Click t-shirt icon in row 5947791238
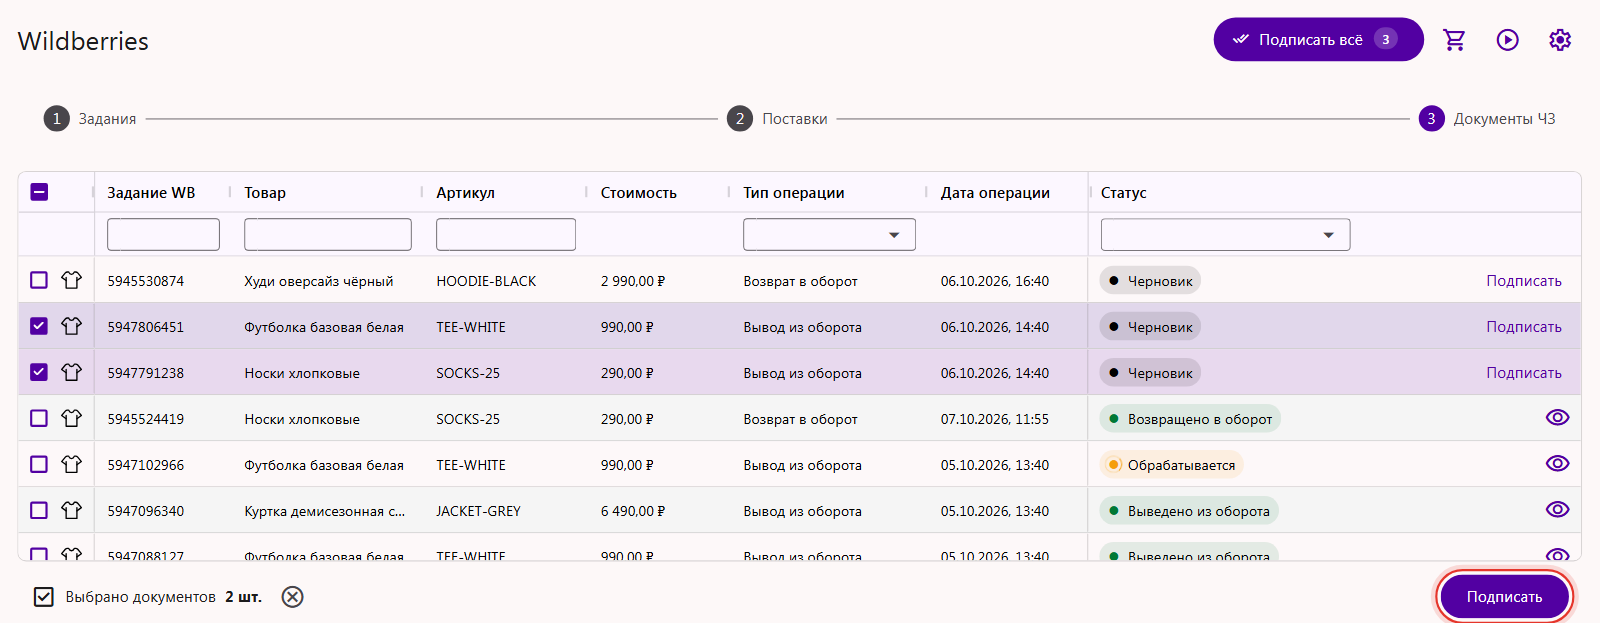This screenshot has height=623, width=1600. (x=71, y=372)
